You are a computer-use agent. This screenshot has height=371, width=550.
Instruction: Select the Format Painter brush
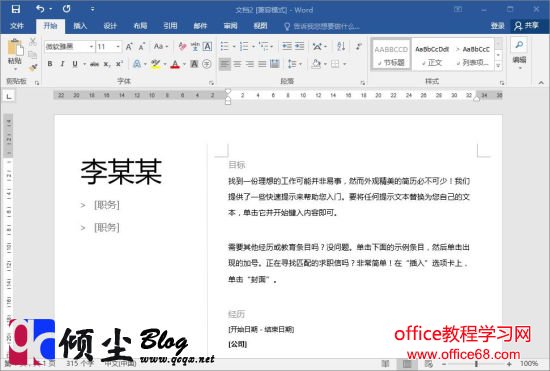pos(33,67)
